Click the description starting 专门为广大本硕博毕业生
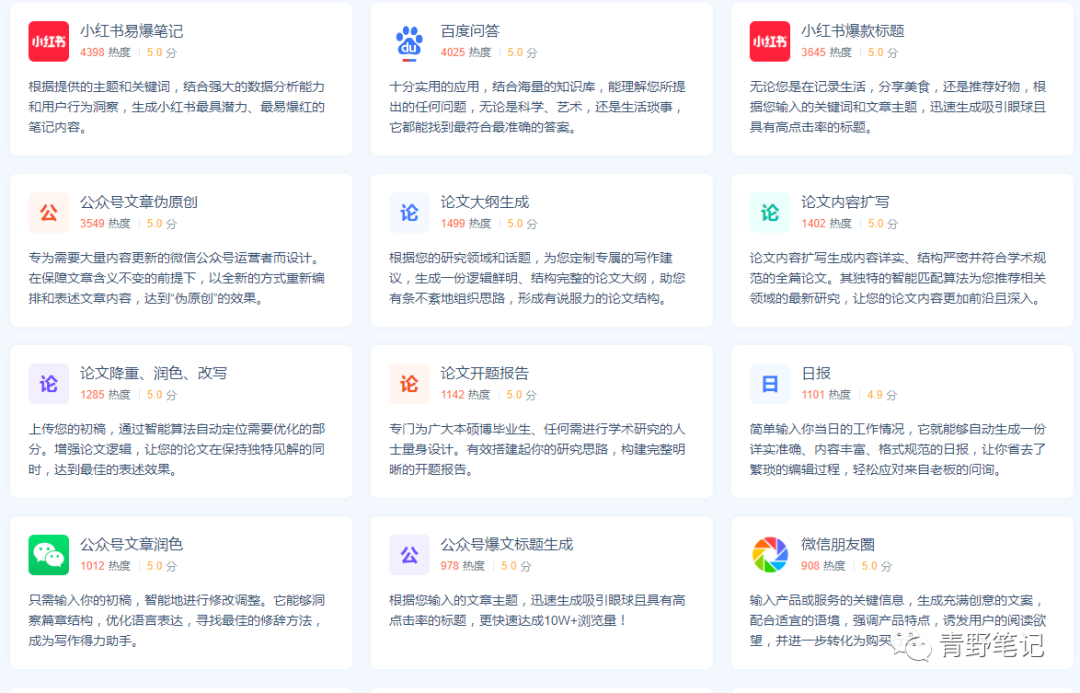This screenshot has width=1080, height=693. click(x=537, y=449)
